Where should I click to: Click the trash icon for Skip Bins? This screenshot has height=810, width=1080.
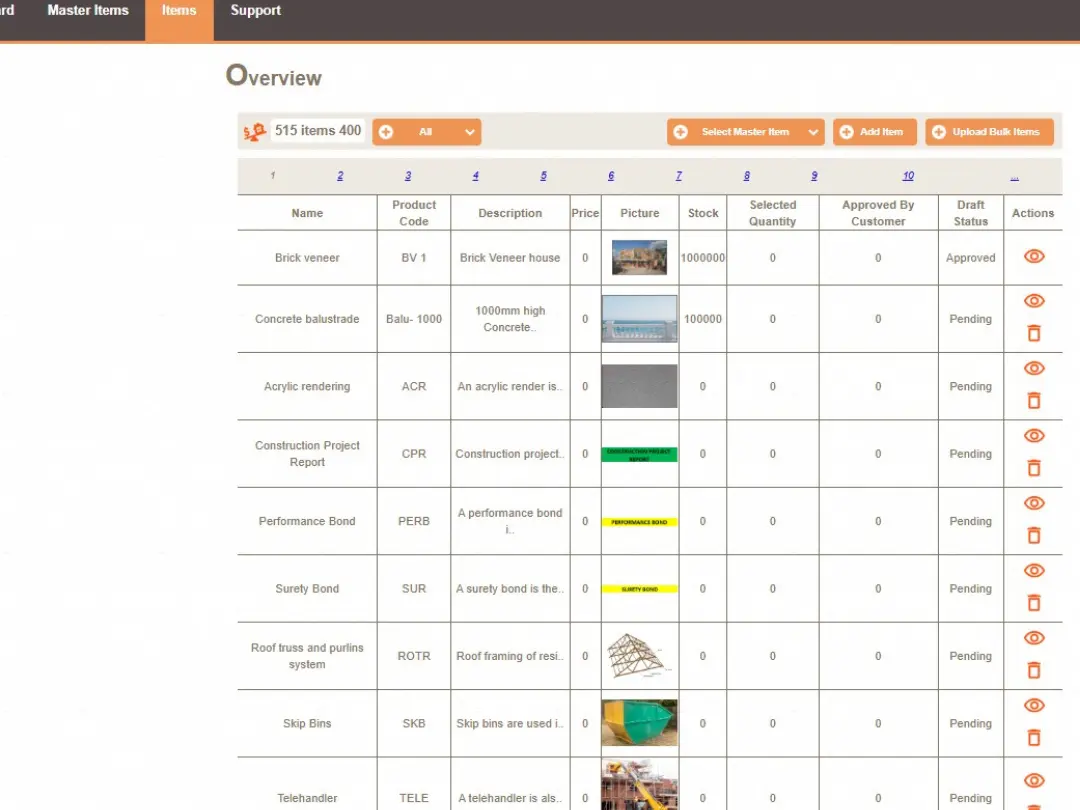pos(1034,738)
